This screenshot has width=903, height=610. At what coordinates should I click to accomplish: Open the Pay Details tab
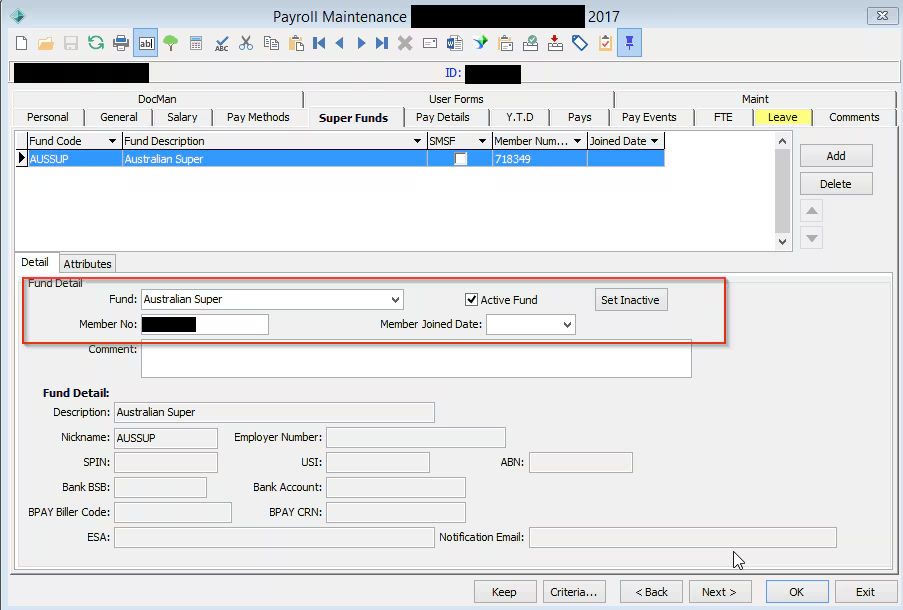tap(442, 117)
